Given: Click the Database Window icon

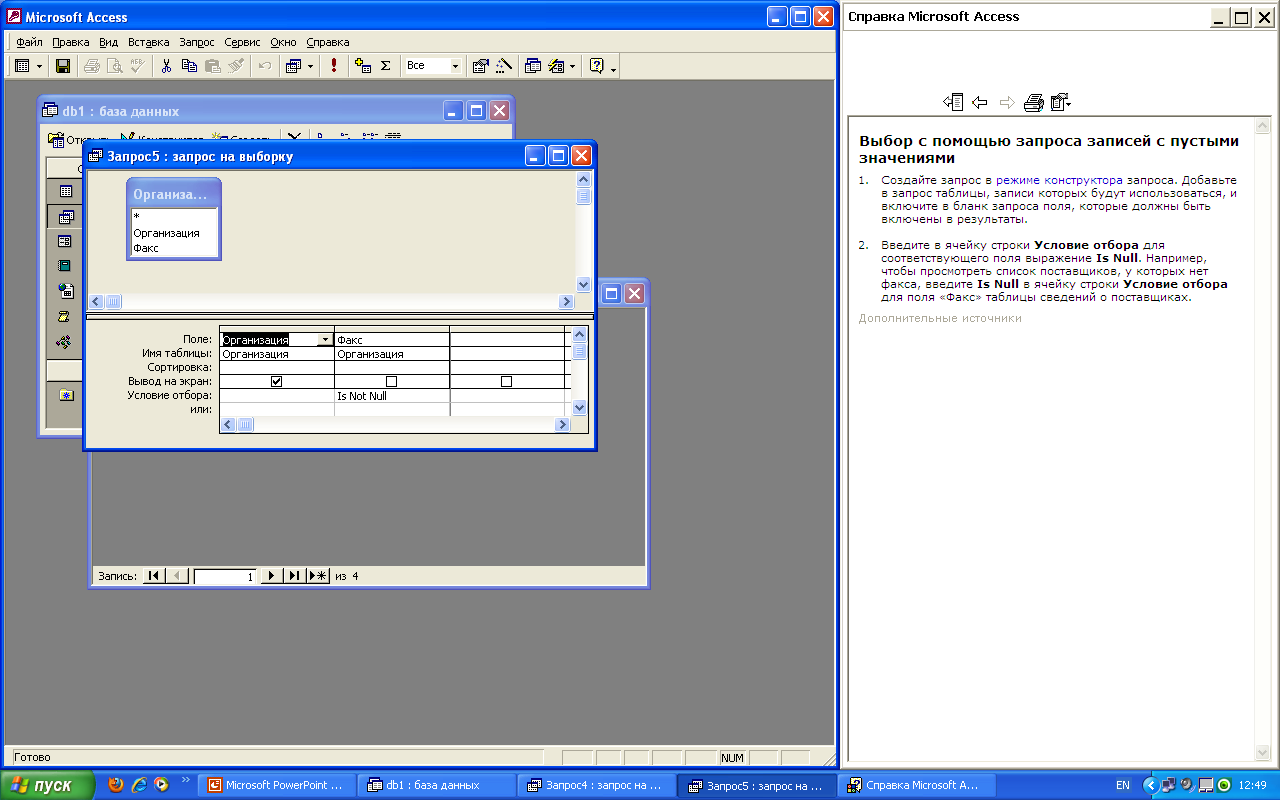Looking at the screenshot, I should click(533, 66).
